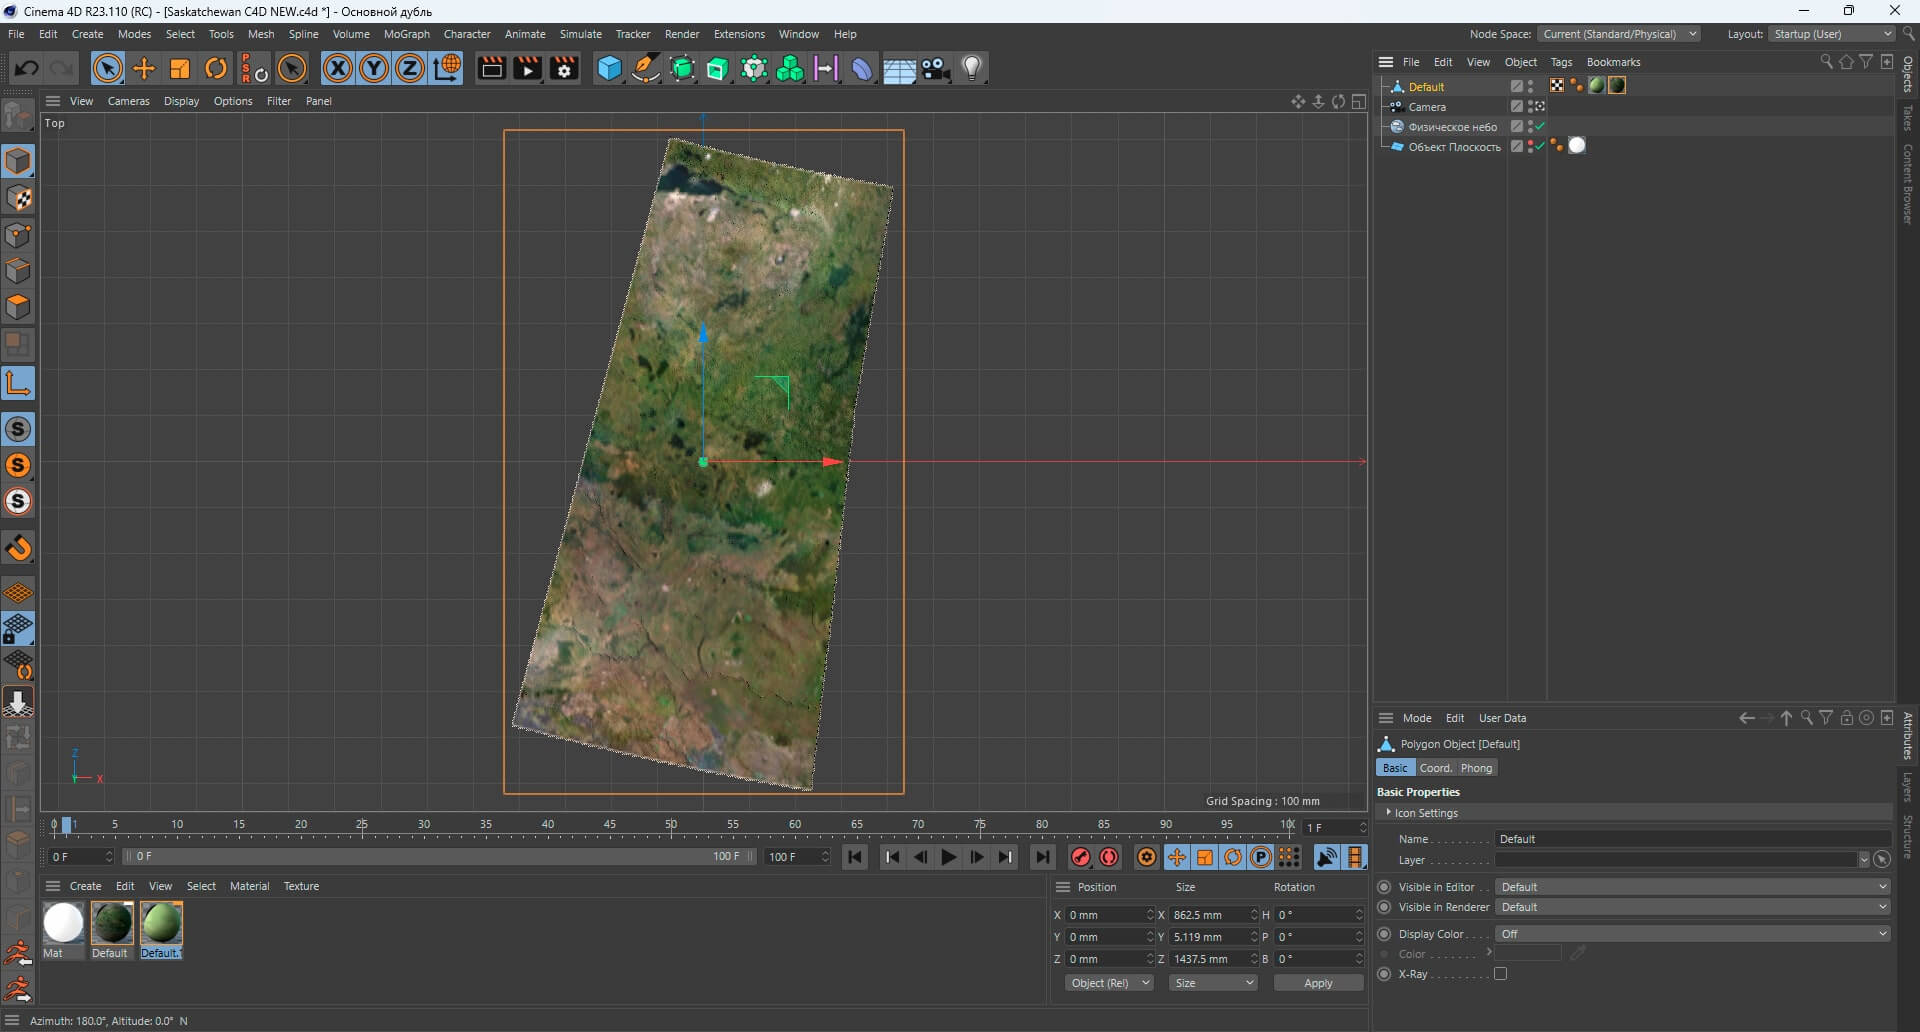Click timeline frame 50 marker
Image resolution: width=1920 pixels, height=1032 pixels.
[671, 825]
